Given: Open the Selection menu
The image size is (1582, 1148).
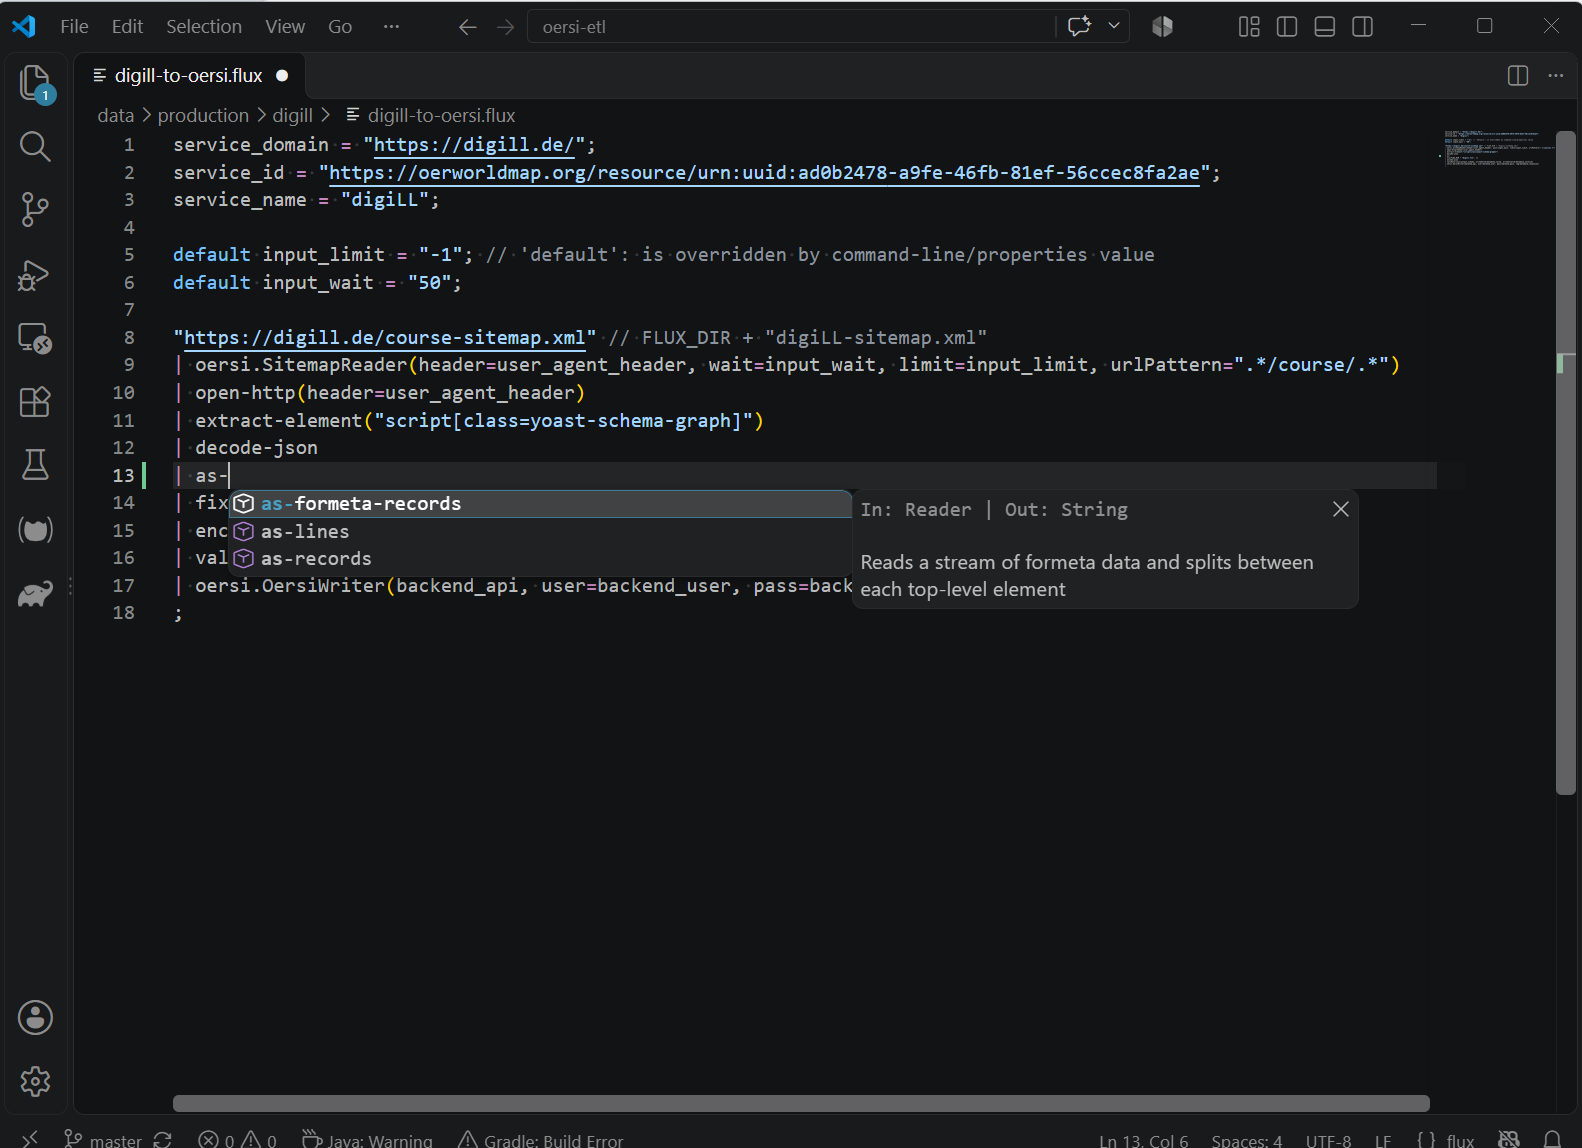Looking at the screenshot, I should tap(204, 27).
